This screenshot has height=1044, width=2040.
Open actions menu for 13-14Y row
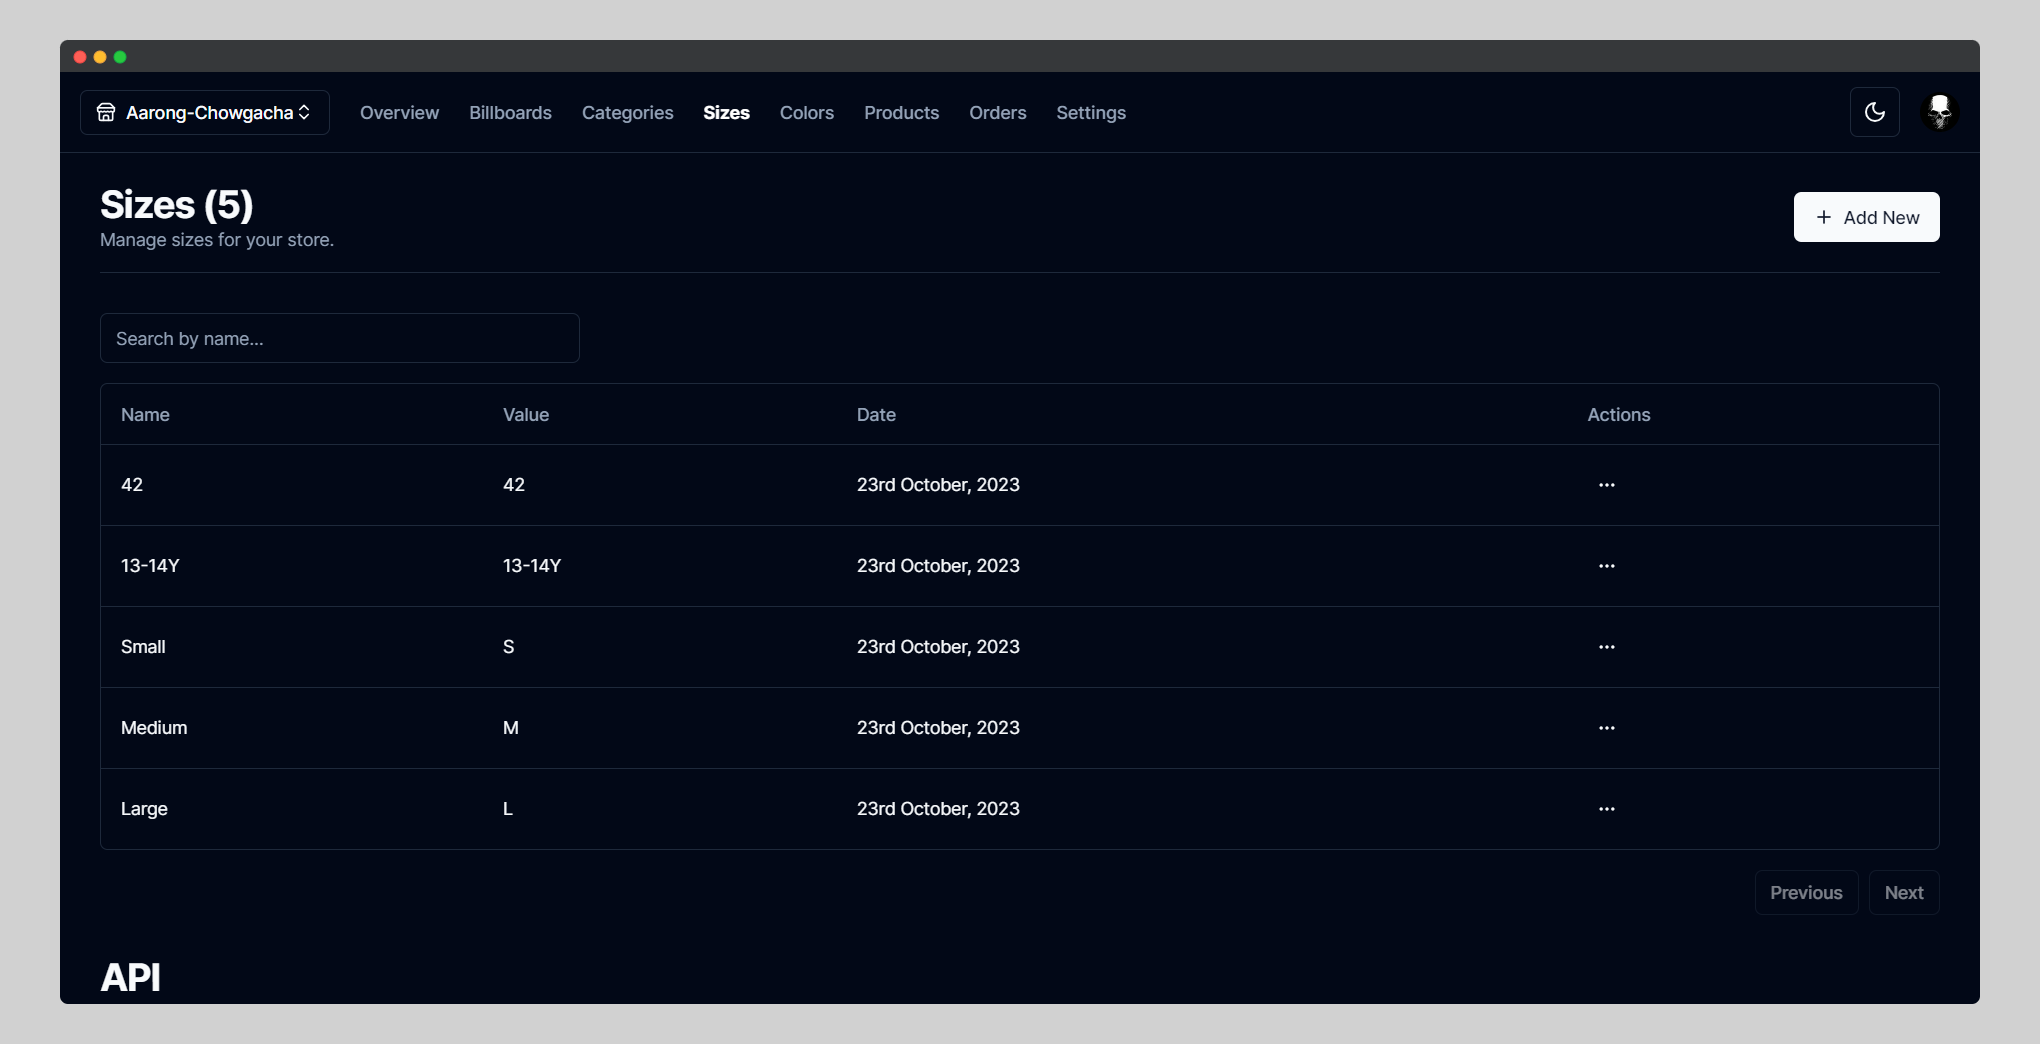1606,566
